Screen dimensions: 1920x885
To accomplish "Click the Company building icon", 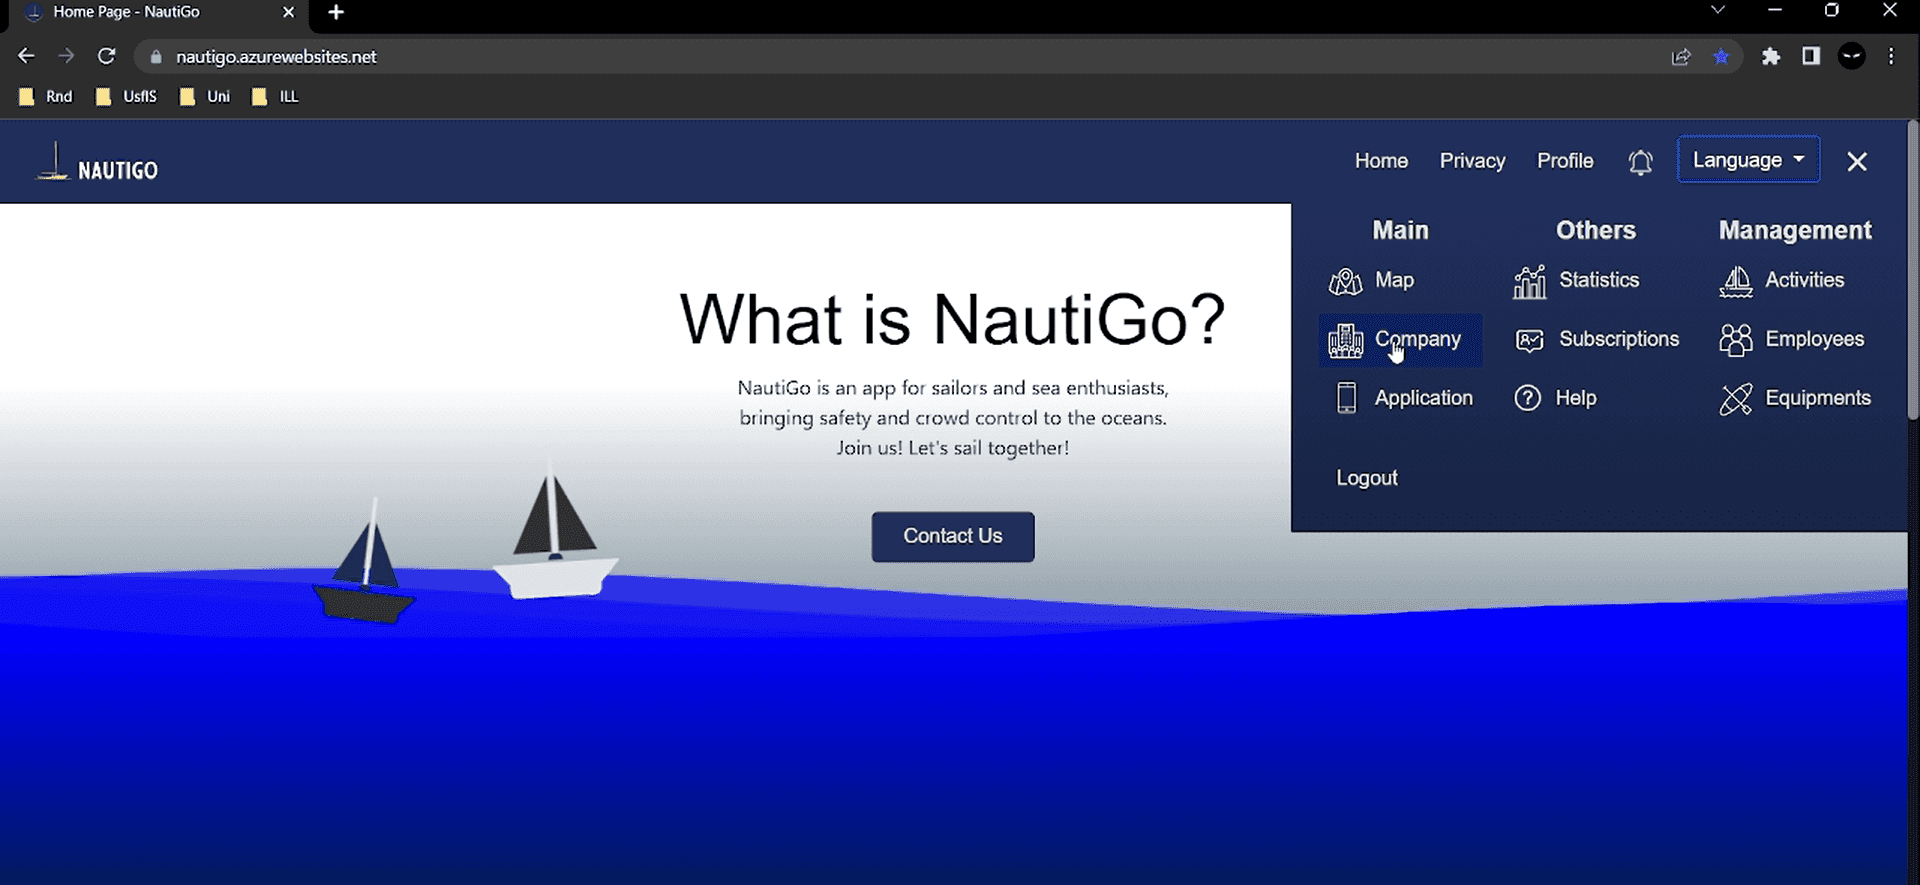I will coord(1345,341).
